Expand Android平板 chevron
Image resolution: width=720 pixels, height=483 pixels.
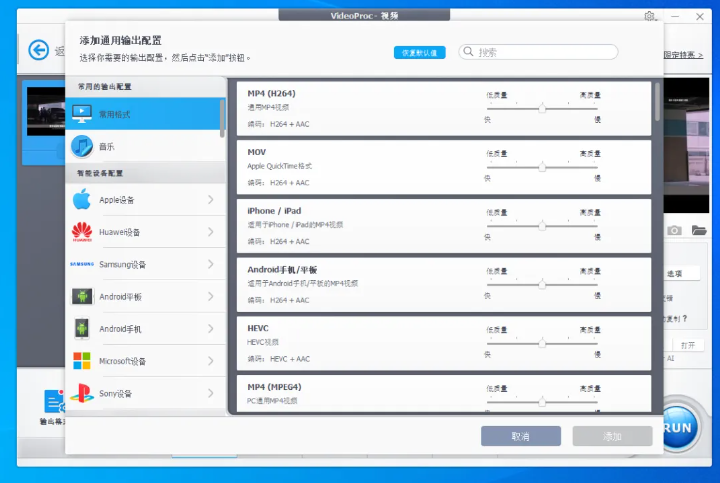(x=210, y=297)
